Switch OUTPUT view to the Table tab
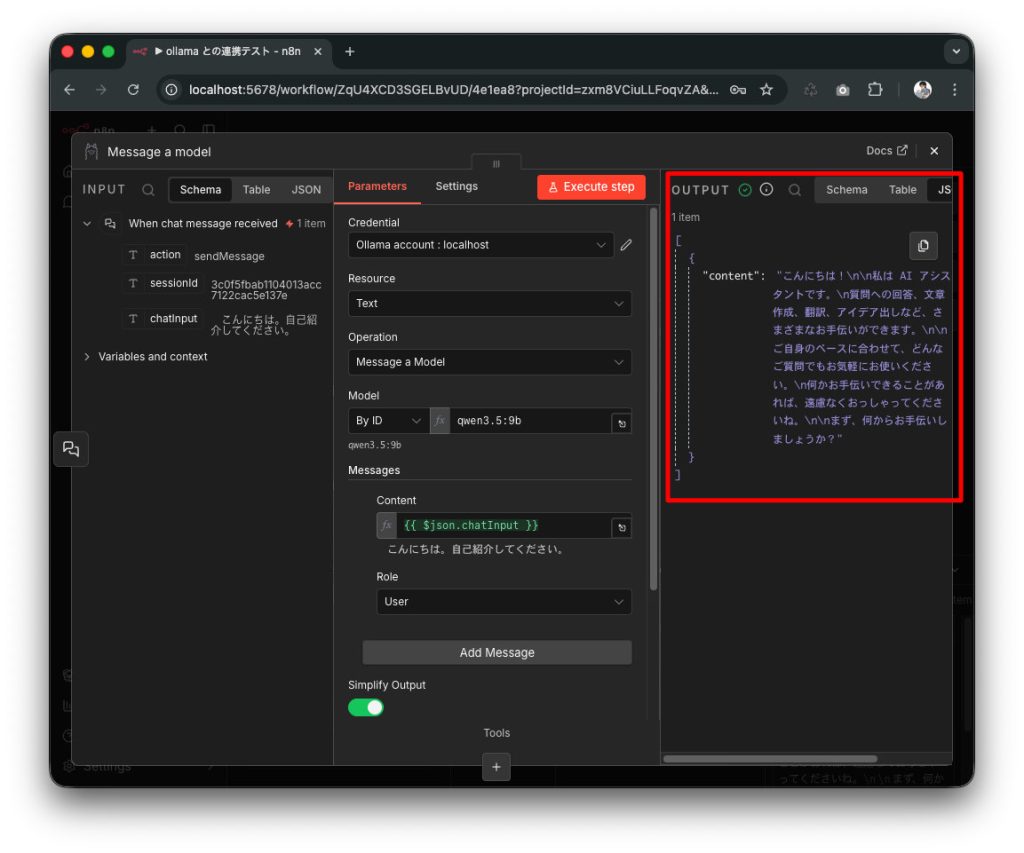Image resolution: width=1024 pixels, height=853 pixels. click(x=902, y=189)
